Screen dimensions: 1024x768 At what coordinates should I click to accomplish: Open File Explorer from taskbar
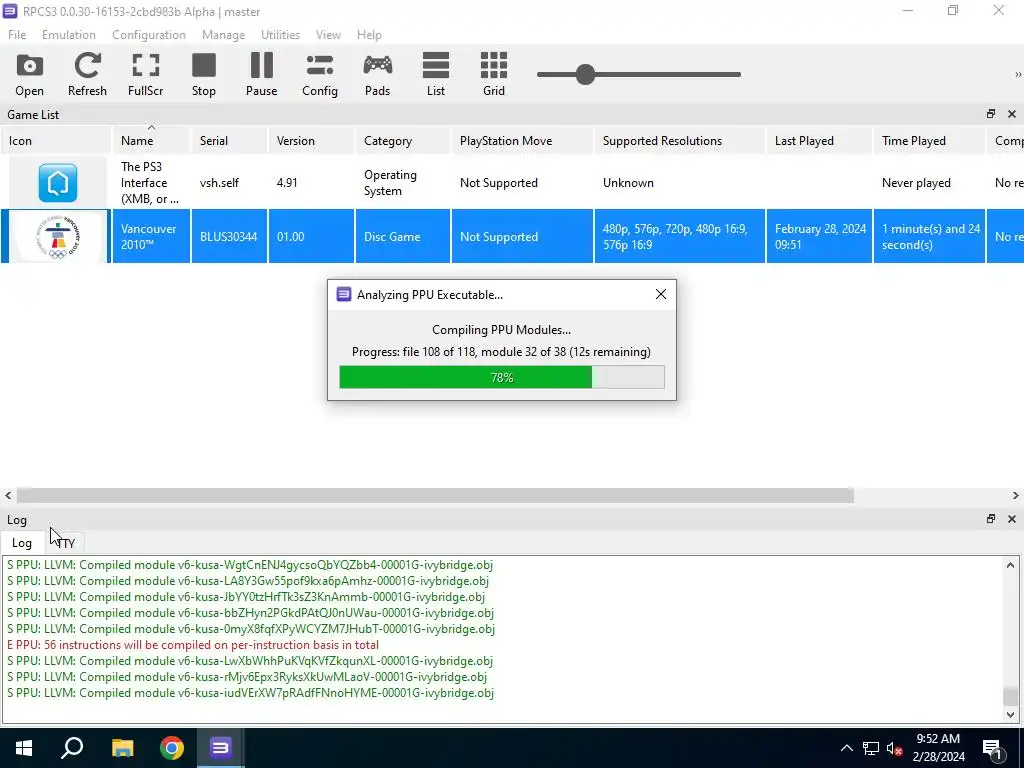[122, 748]
